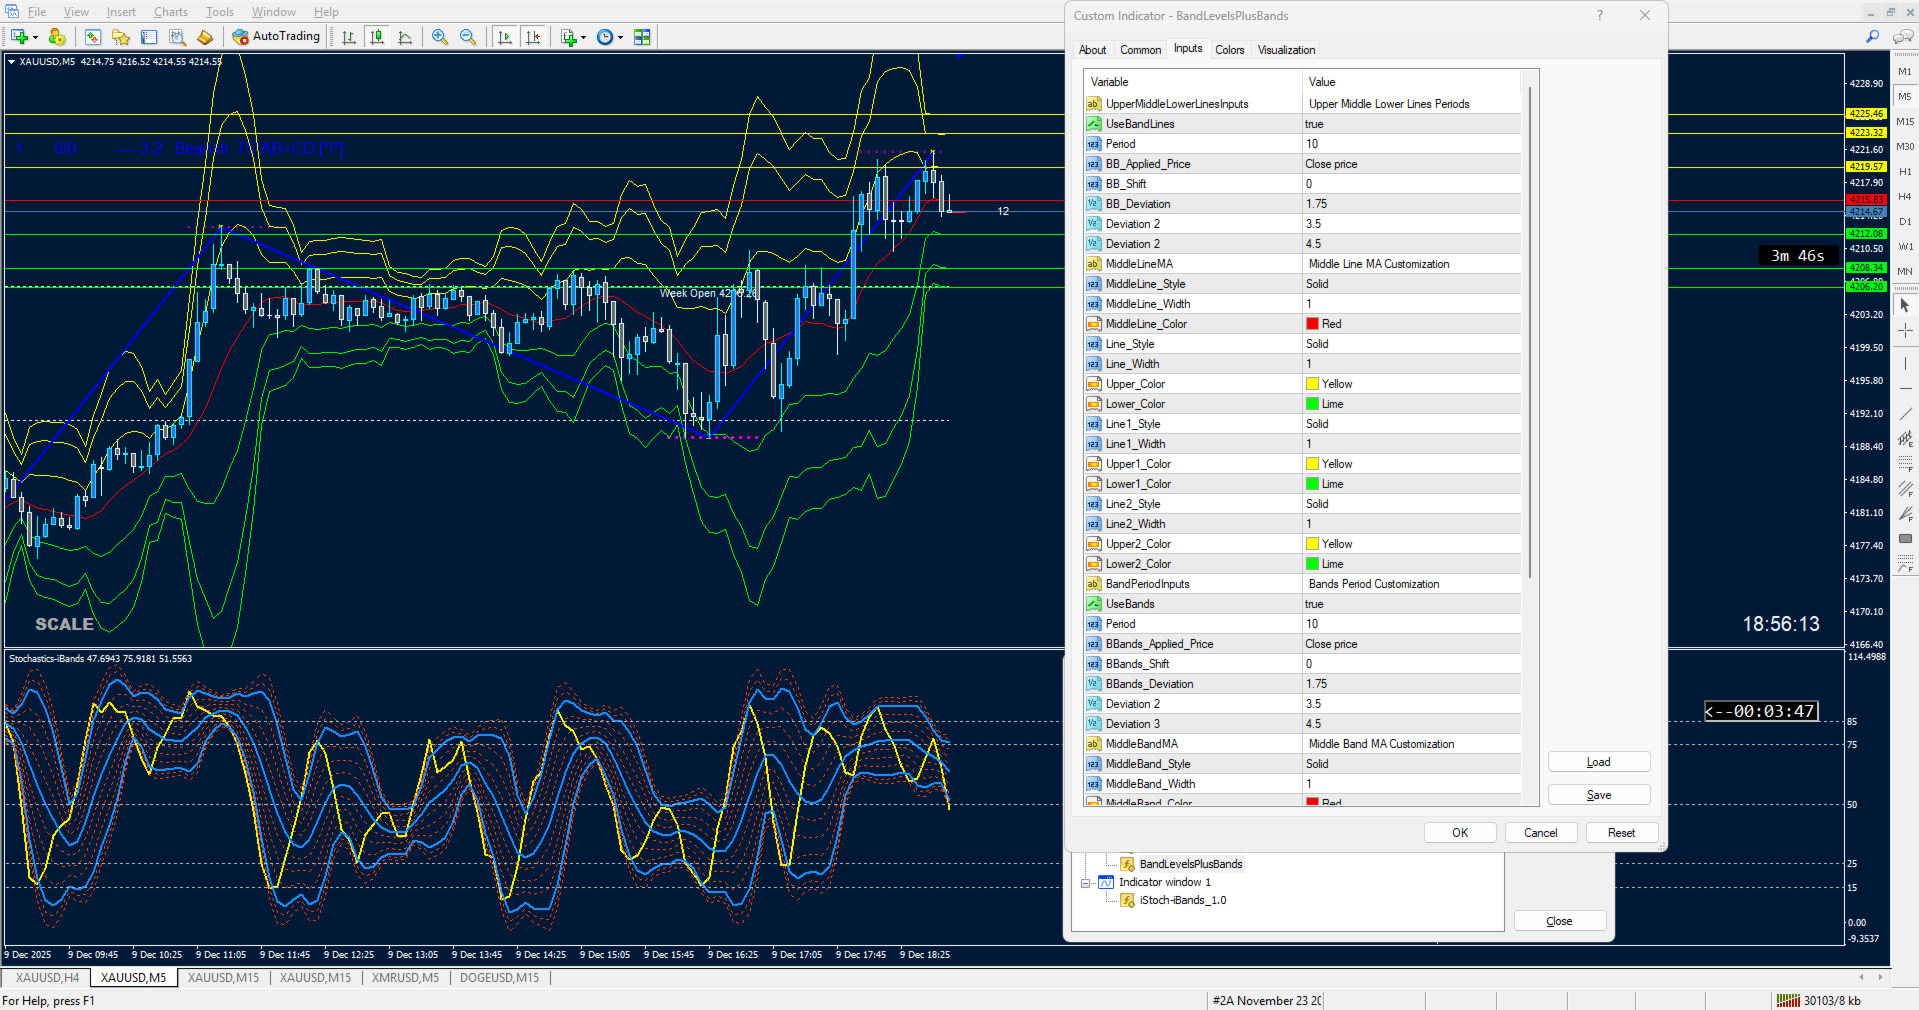
Task: Zoom out of the chart
Action: 468,37
